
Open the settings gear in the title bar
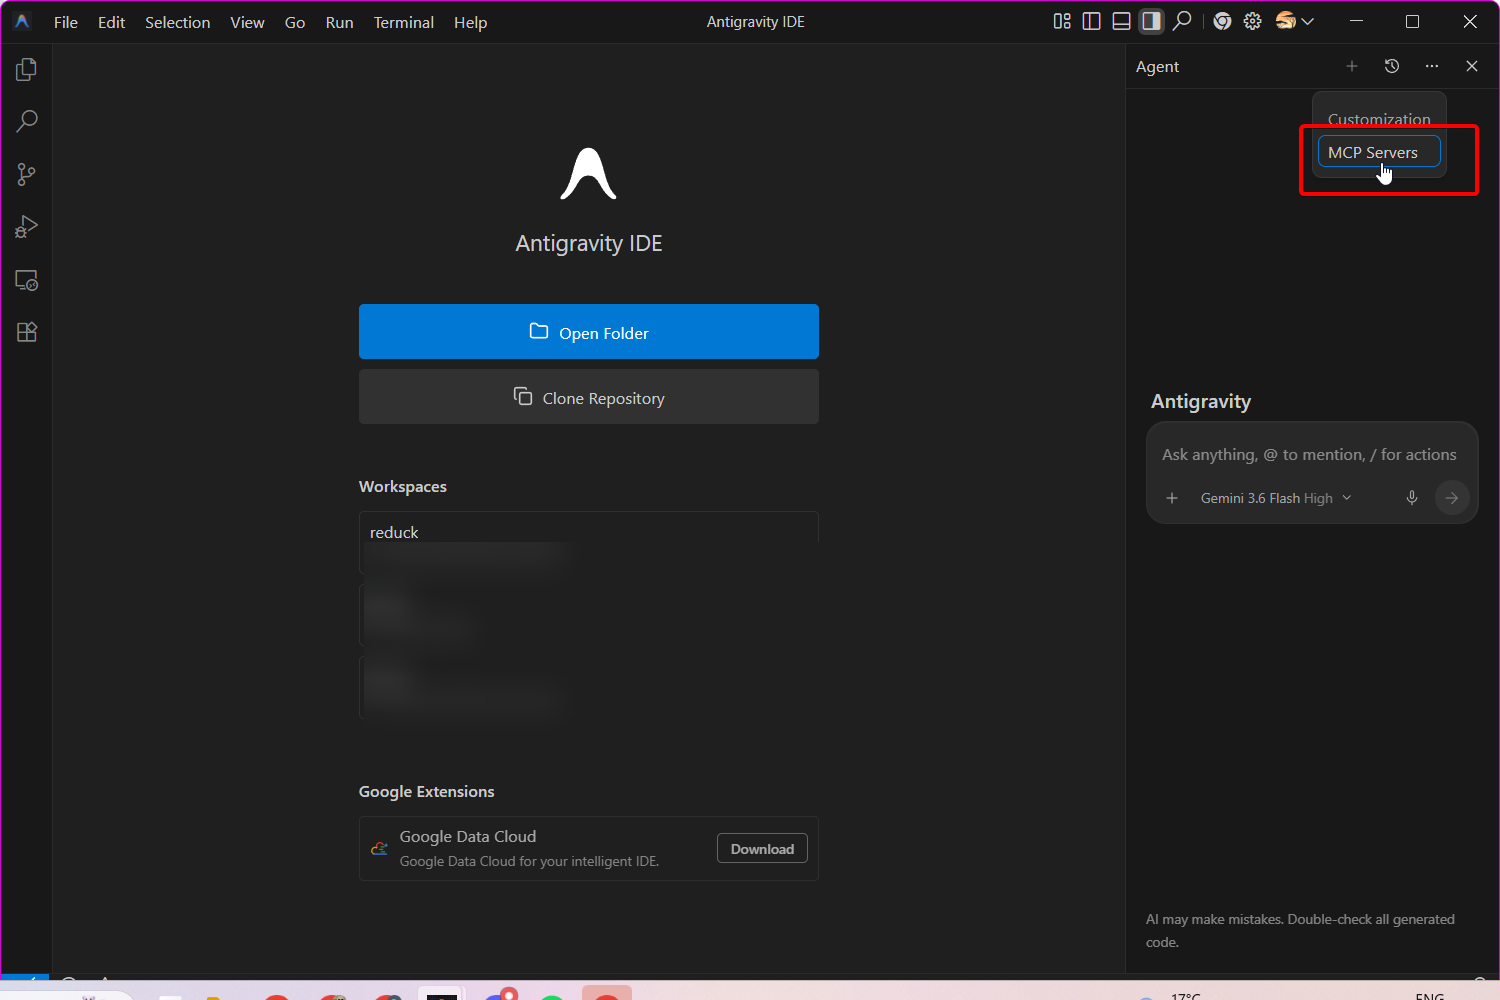coord(1252,21)
